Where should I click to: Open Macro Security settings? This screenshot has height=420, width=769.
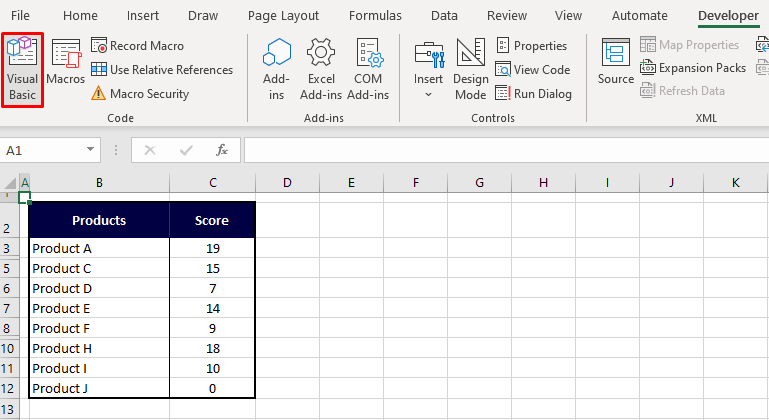tap(140, 93)
